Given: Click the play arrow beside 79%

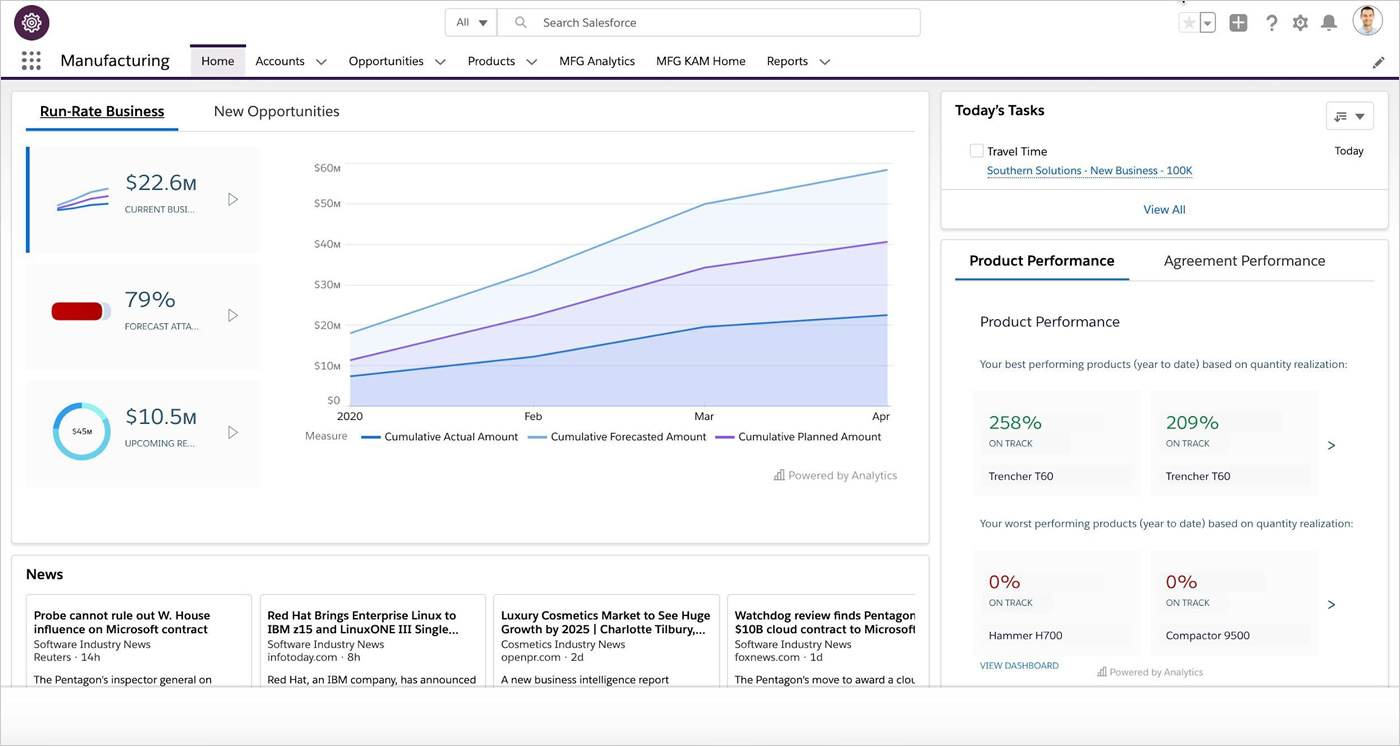Looking at the screenshot, I should click(233, 315).
